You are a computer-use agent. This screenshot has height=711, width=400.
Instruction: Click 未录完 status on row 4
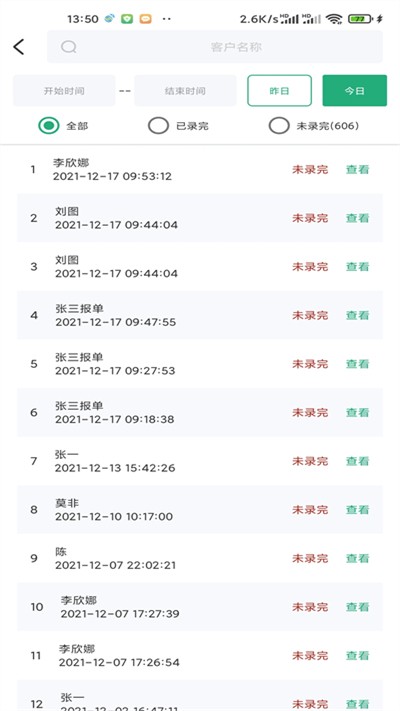point(310,315)
